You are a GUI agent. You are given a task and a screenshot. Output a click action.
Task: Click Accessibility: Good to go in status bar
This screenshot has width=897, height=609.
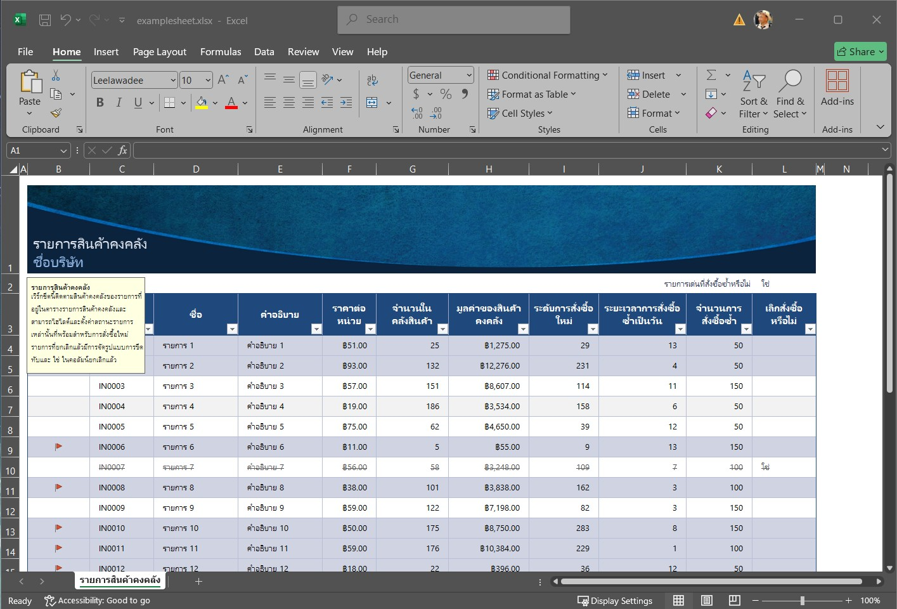coord(97,600)
